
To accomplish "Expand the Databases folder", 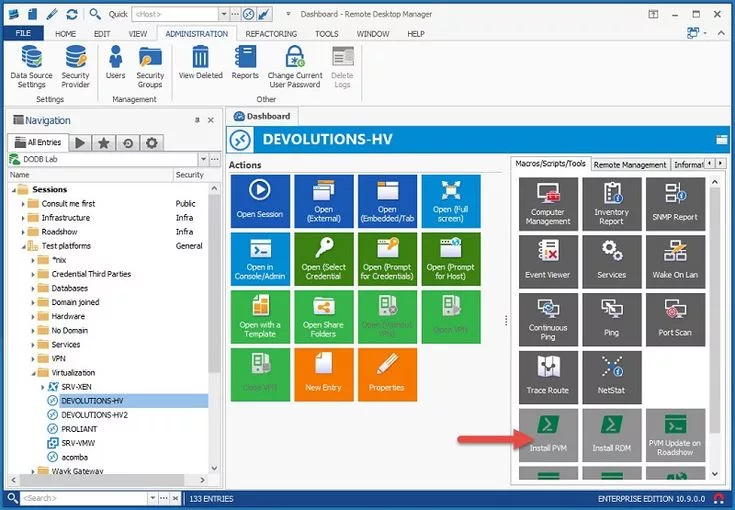I will [x=33, y=288].
